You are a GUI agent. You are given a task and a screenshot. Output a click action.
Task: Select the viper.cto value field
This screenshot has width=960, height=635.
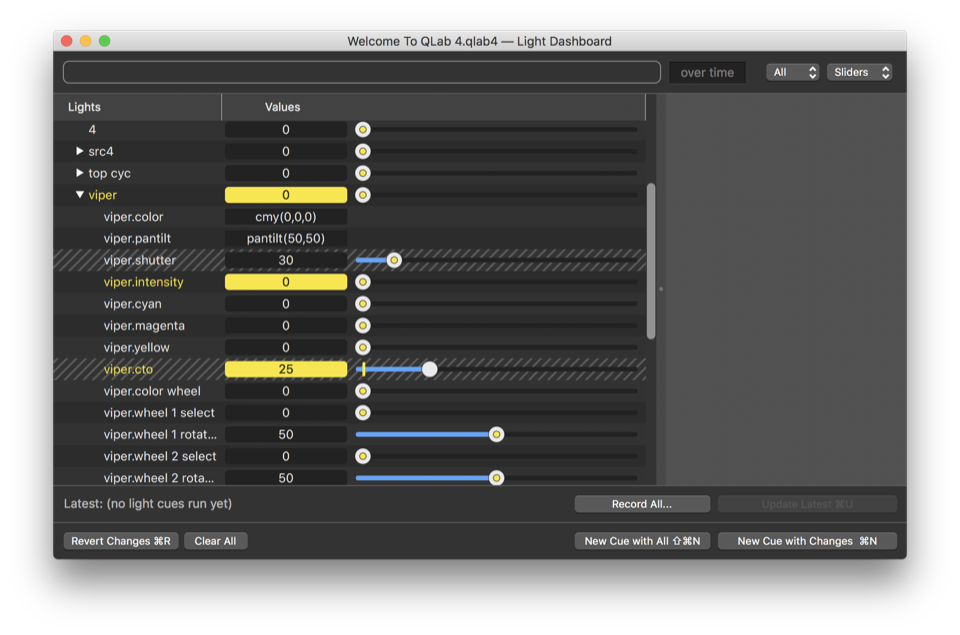286,369
